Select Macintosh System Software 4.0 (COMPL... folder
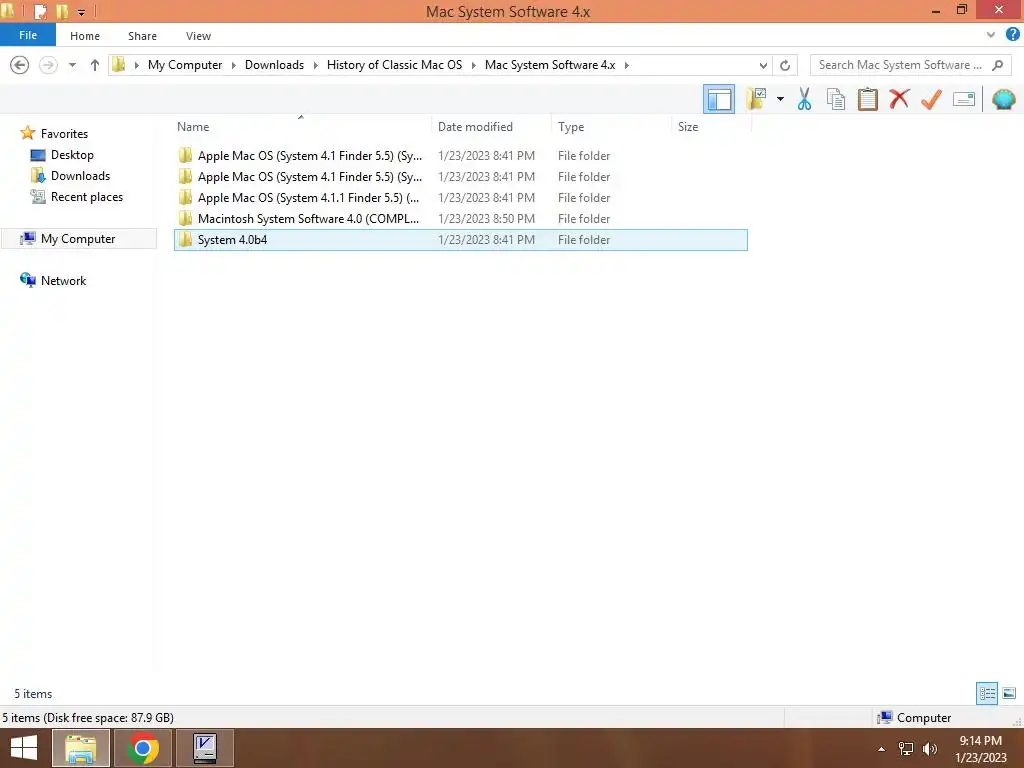 point(460,219)
